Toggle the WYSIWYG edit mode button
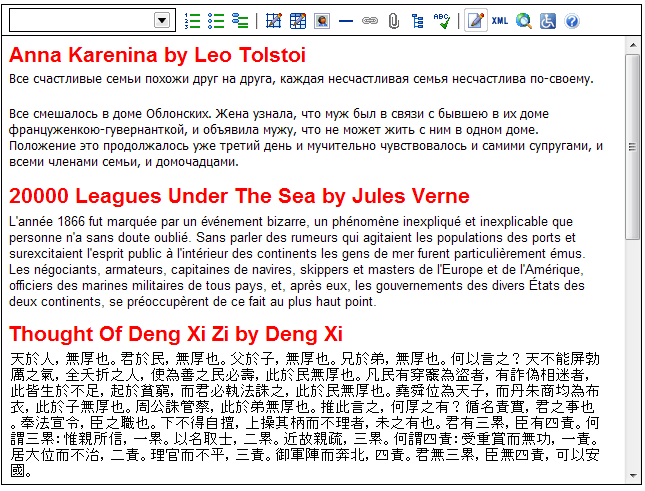645x491 pixels. click(476, 20)
